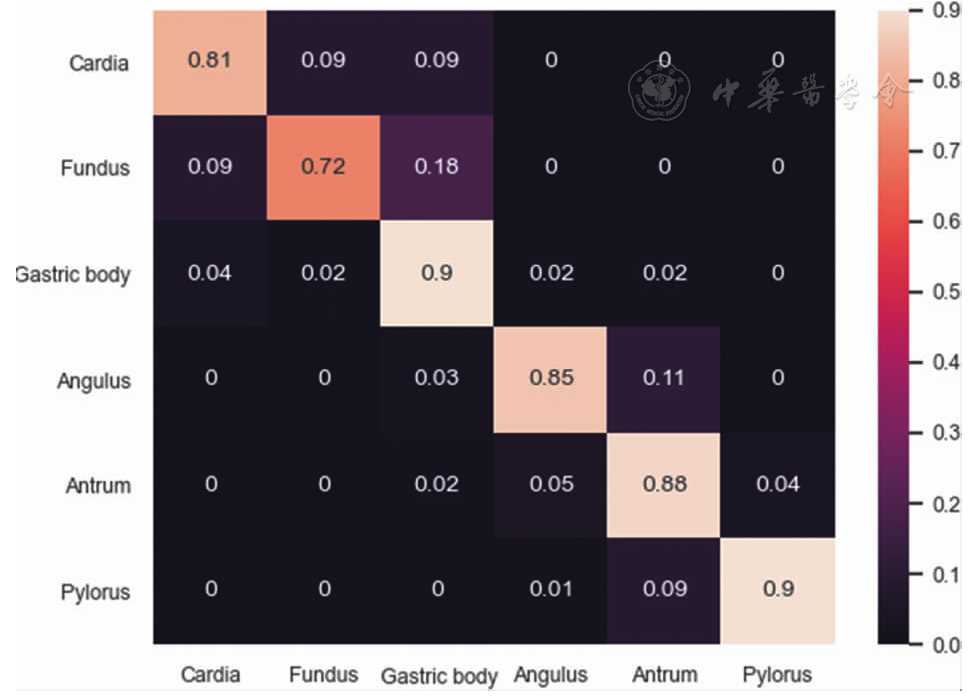Click the Angulus column label at bottom
The height and width of the screenshot is (696, 971).
point(551,675)
